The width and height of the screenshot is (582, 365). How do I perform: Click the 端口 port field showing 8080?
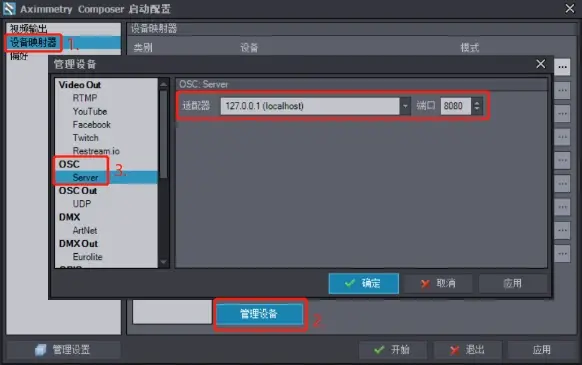coord(456,106)
